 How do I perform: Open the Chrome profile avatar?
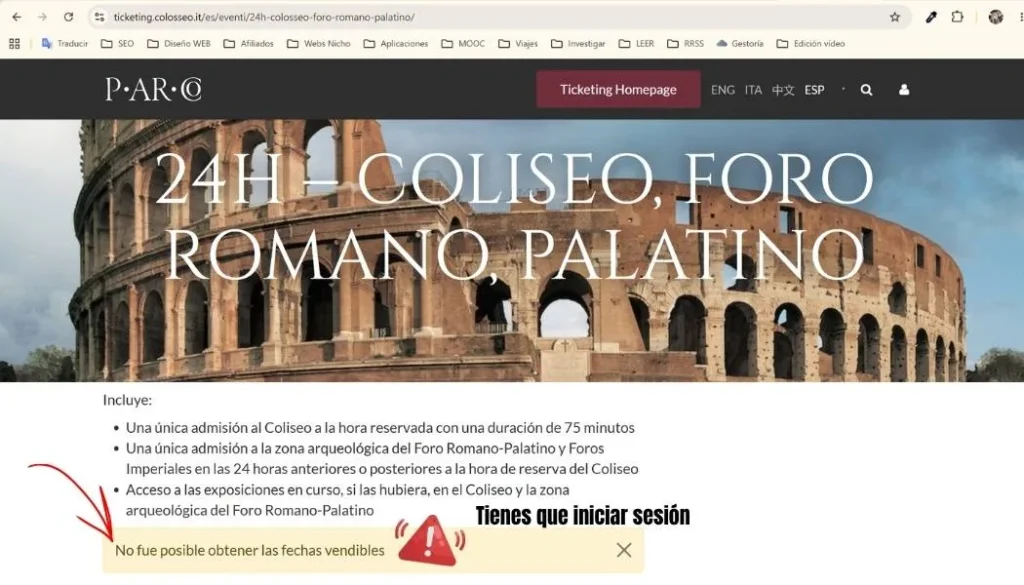(995, 17)
